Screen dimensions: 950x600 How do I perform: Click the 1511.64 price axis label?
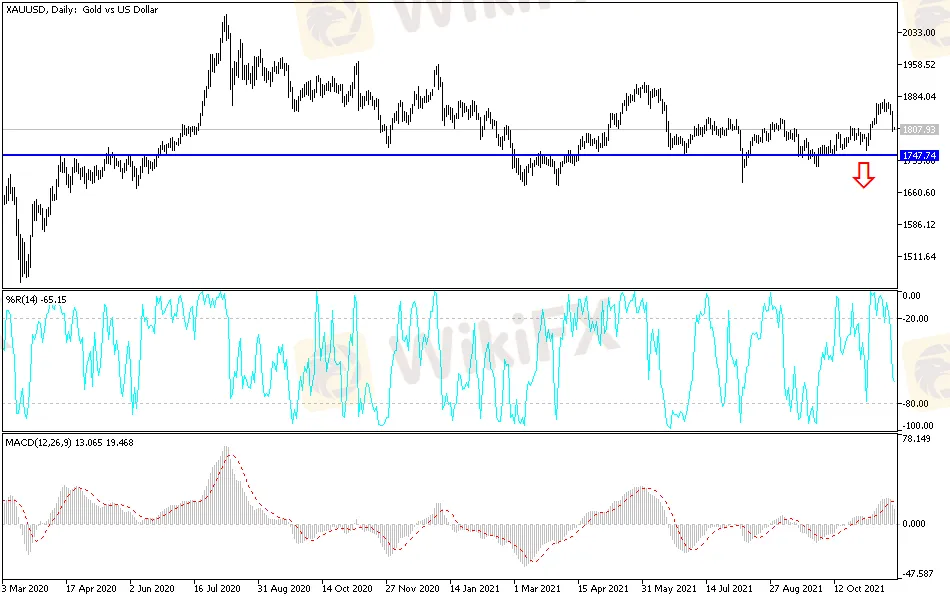tap(918, 257)
